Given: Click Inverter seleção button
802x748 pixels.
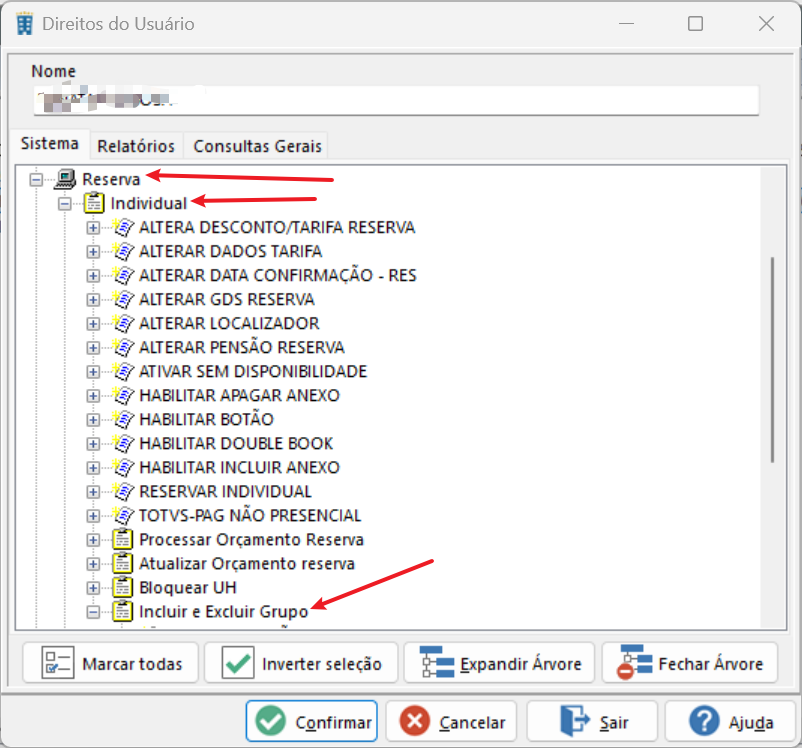Looking at the screenshot, I should click(301, 663).
